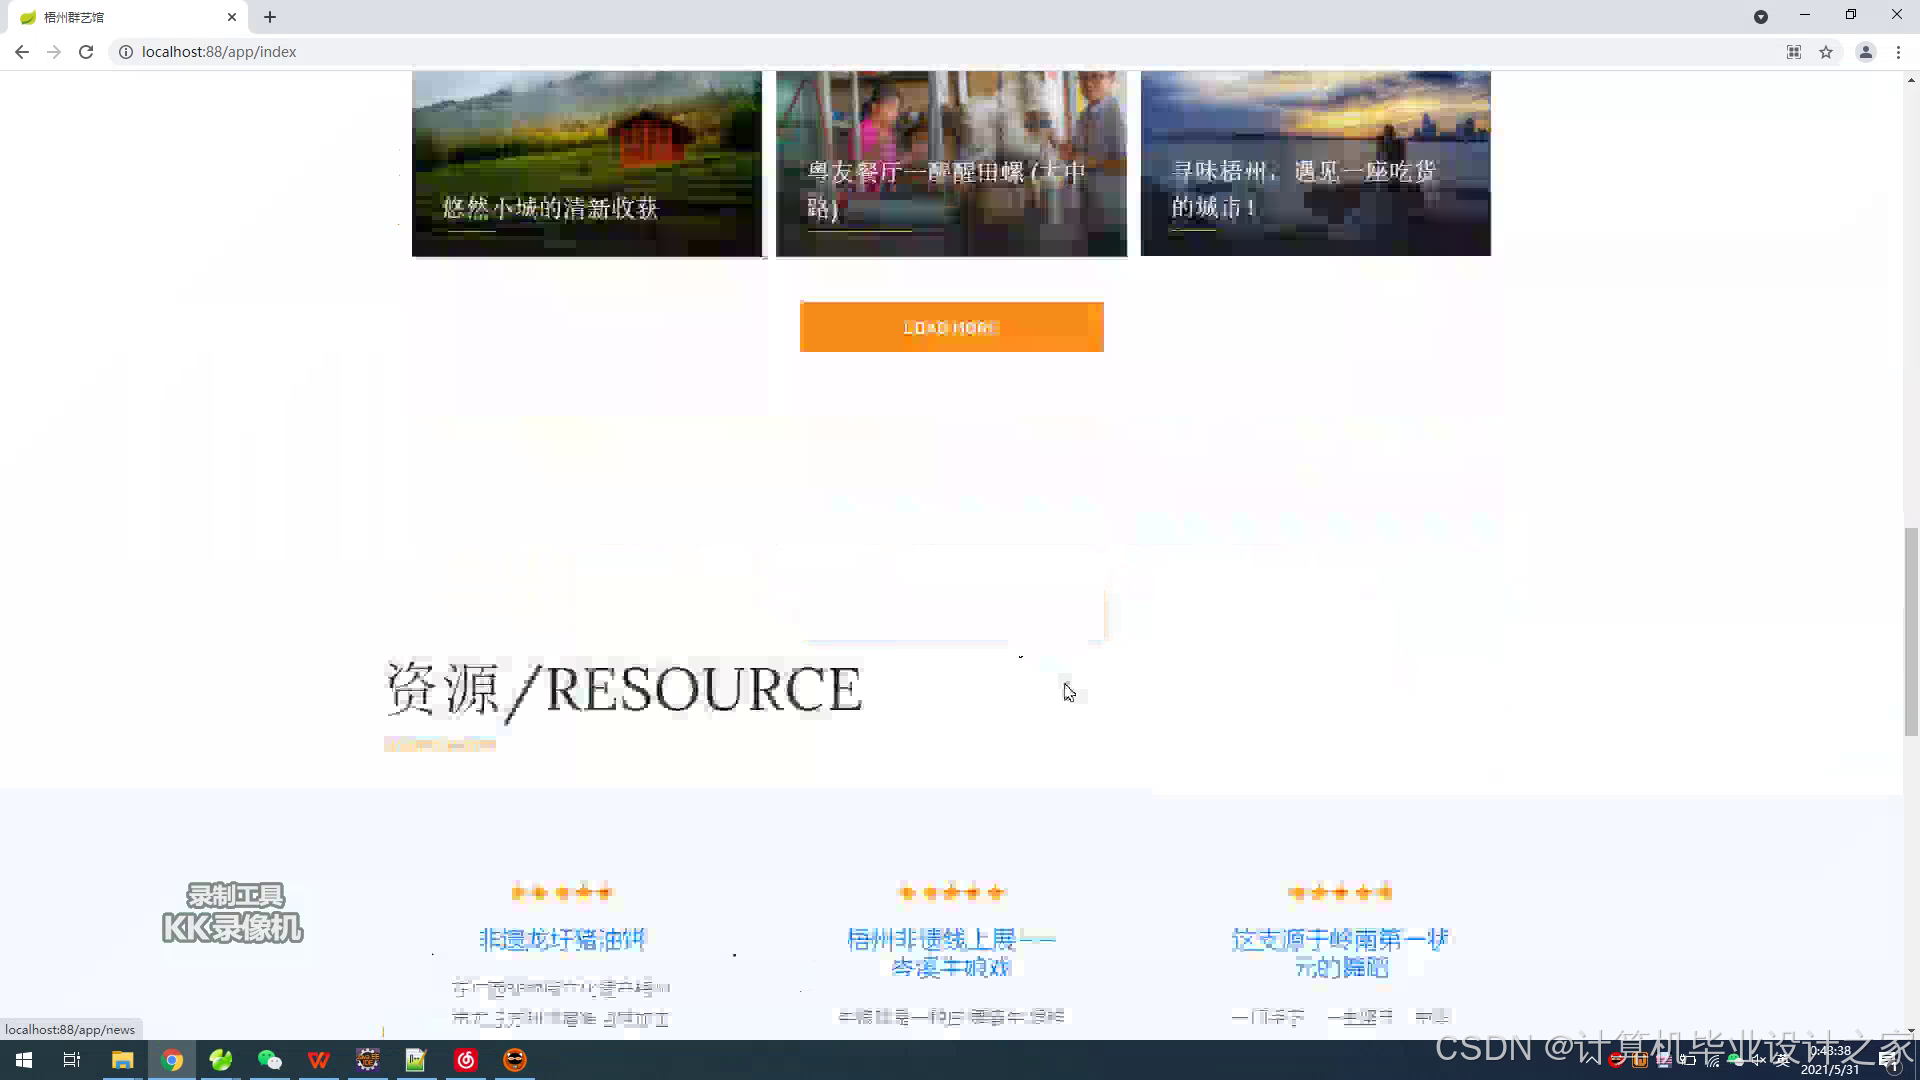Click the QR code icon in address bar

coord(1794,52)
